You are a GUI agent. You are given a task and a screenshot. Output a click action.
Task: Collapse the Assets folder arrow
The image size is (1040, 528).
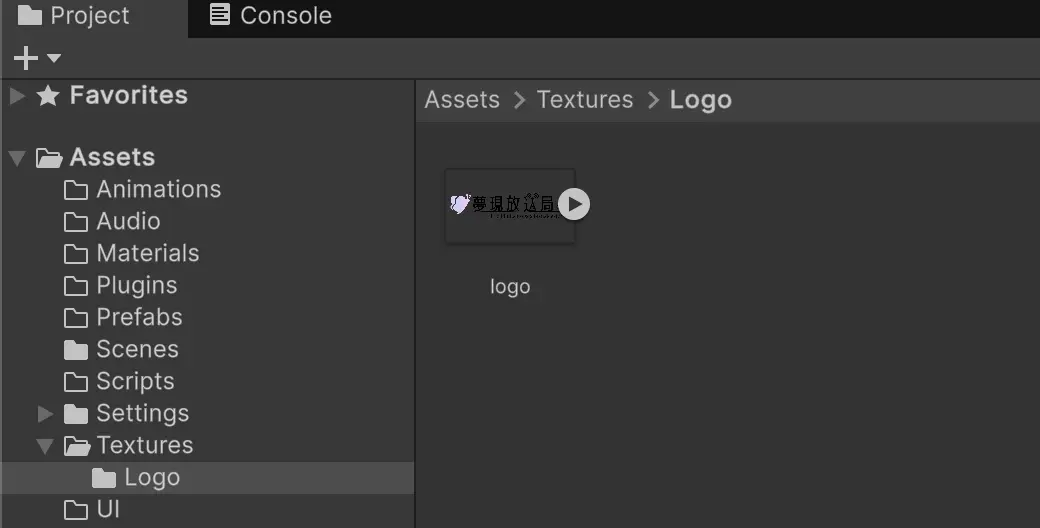tap(17, 158)
